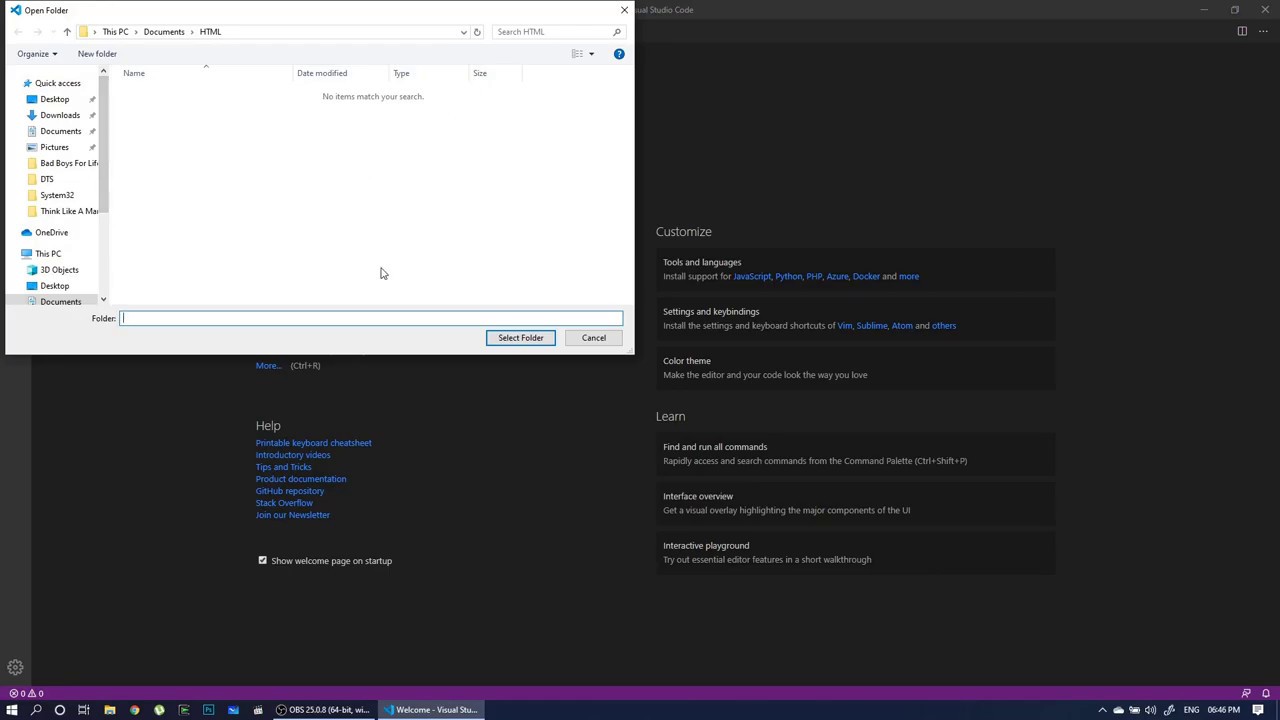Click the Select Folder button
1280x720 pixels.
(x=521, y=338)
